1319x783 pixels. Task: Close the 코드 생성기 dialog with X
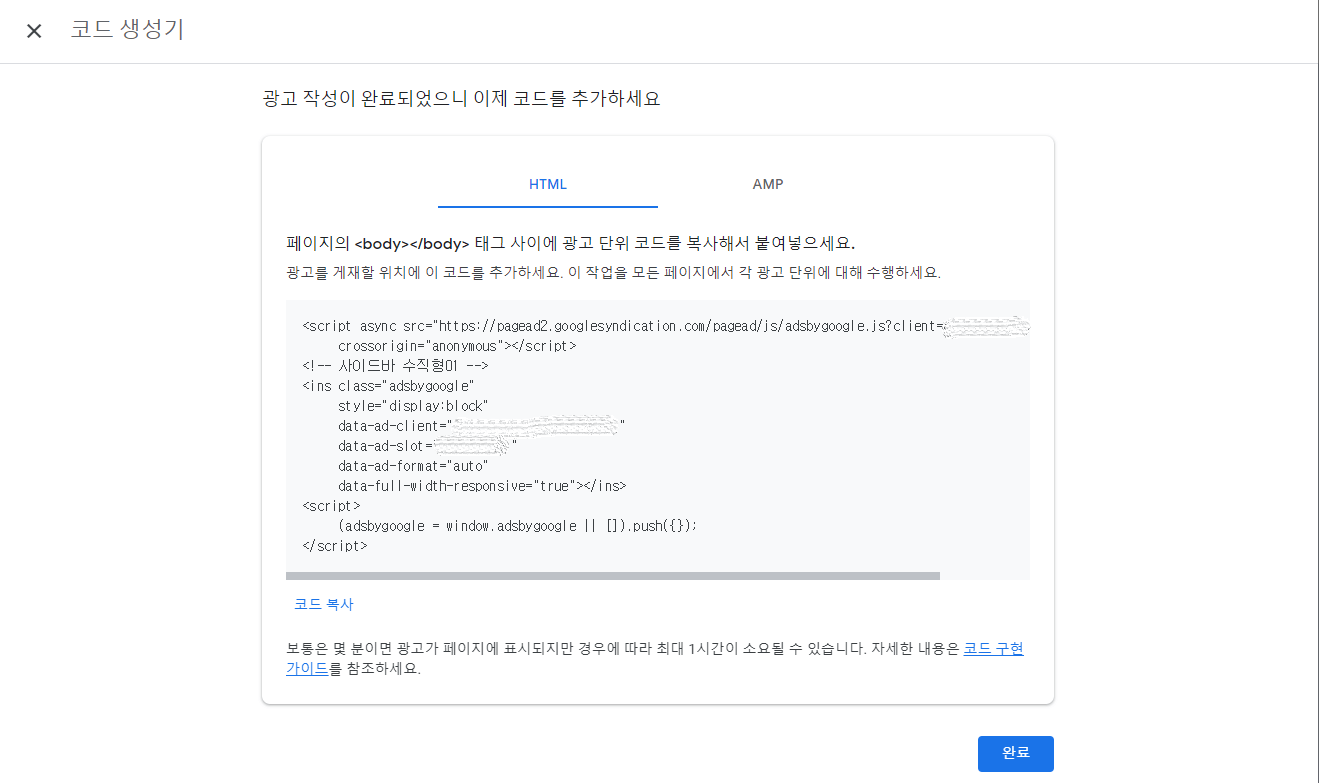pyautogui.click(x=33, y=31)
